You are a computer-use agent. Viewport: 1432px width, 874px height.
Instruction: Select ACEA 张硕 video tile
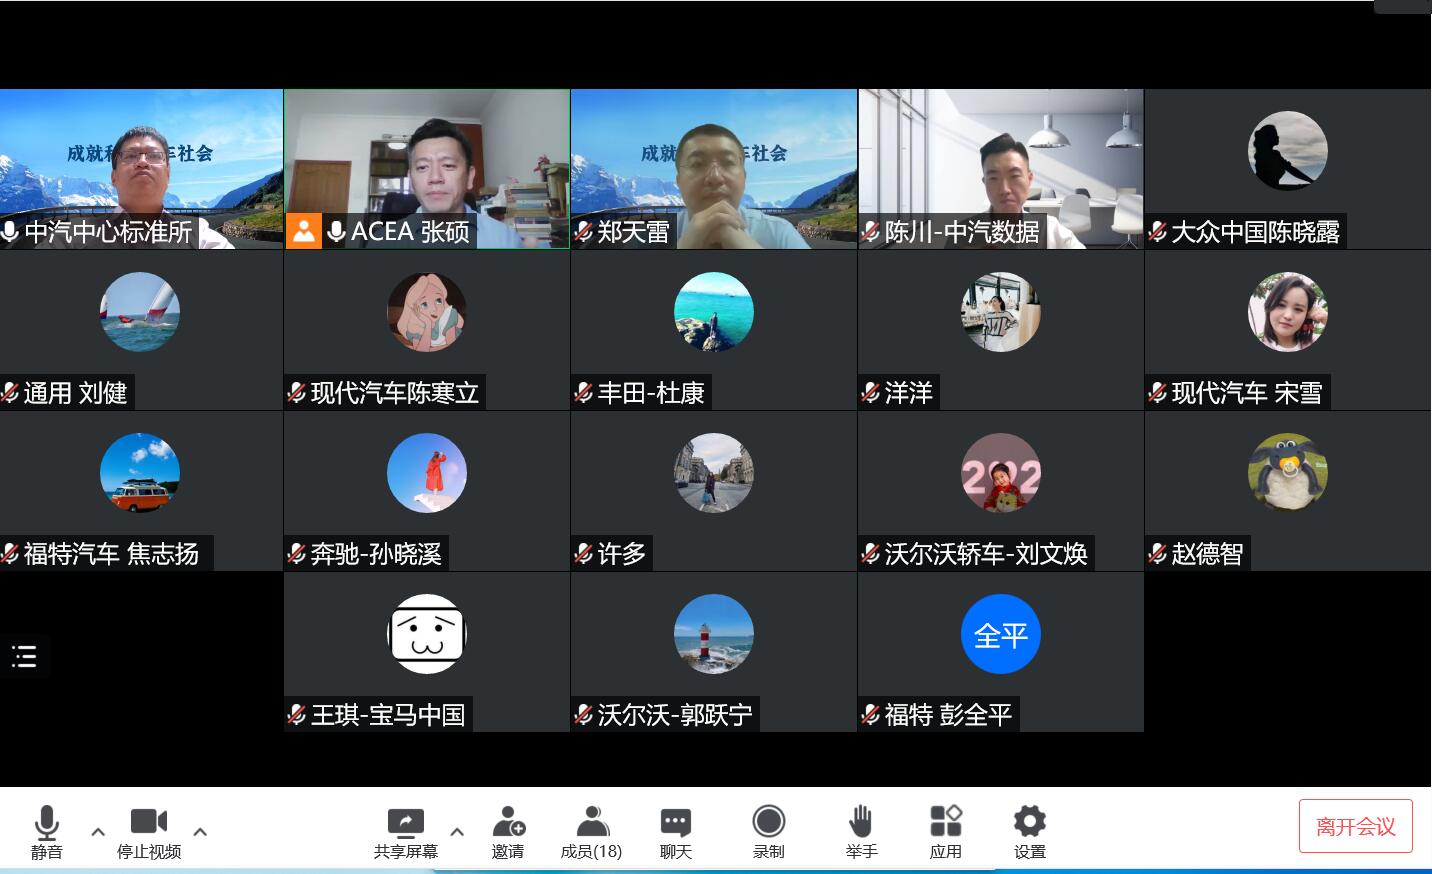point(427,160)
